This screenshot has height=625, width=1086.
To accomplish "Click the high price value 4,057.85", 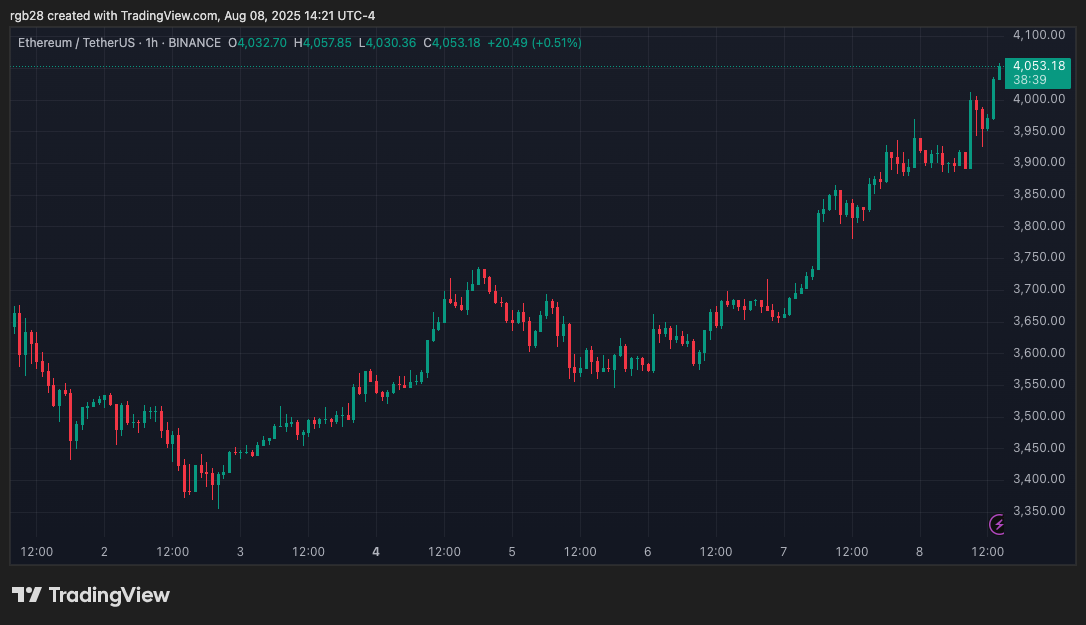I will (327, 43).
